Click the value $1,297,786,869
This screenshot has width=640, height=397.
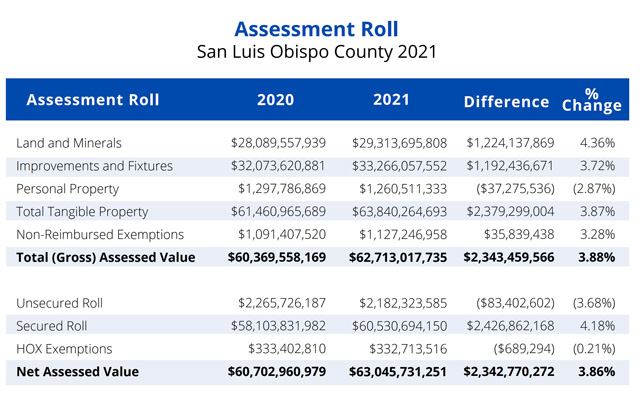tap(282, 189)
